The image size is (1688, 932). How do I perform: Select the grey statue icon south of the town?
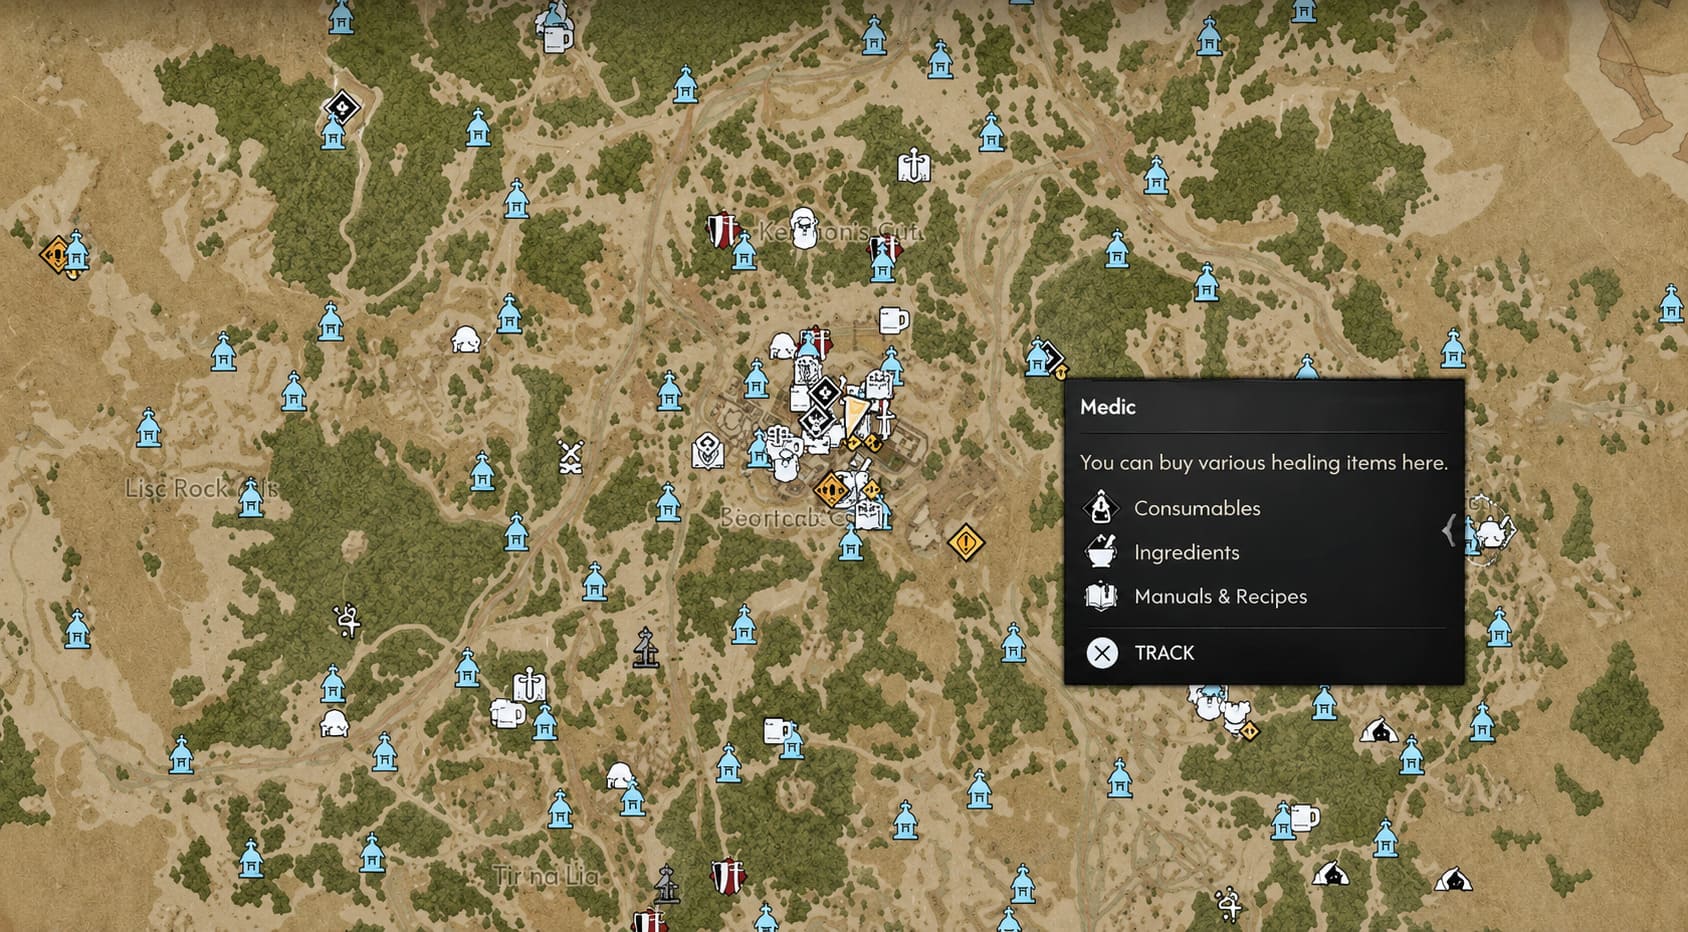(646, 648)
